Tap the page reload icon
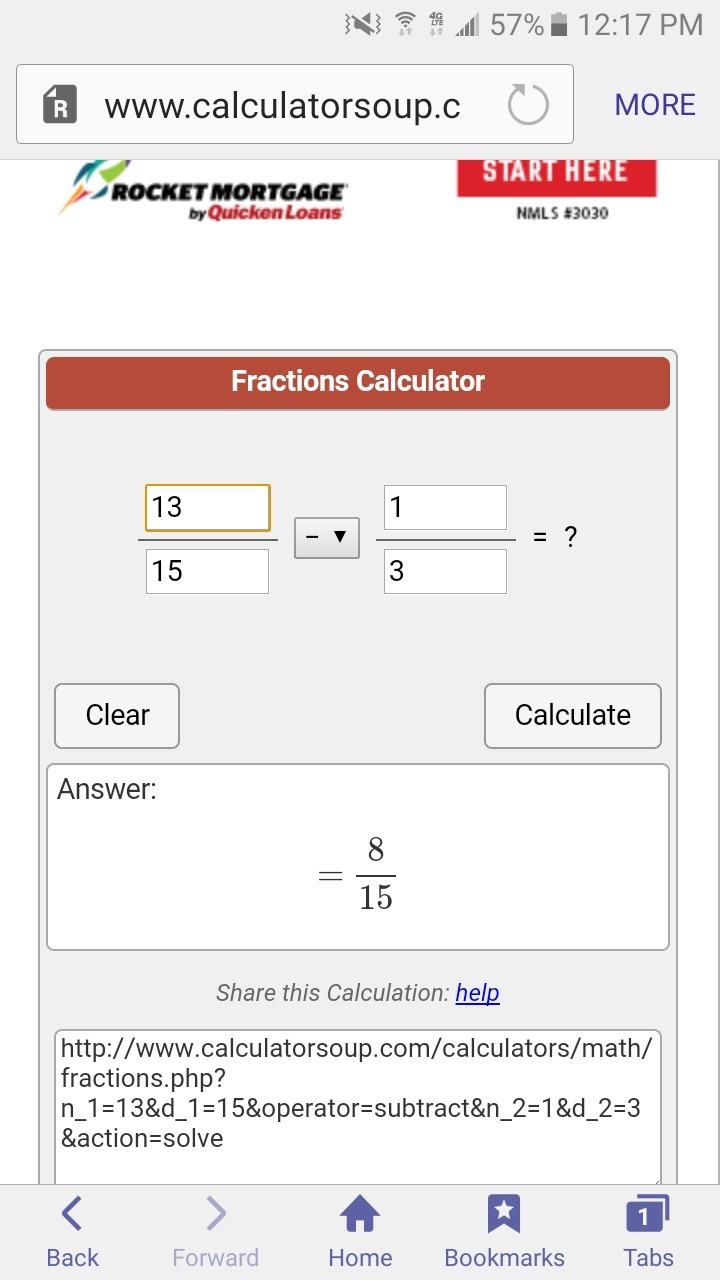This screenshot has width=720, height=1280. coord(528,105)
